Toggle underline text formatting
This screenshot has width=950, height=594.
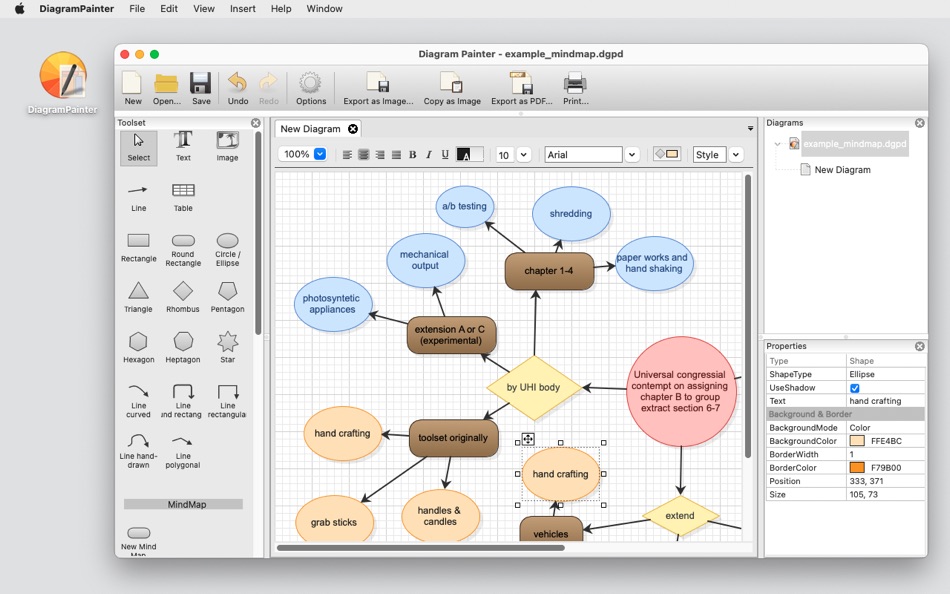click(x=445, y=155)
